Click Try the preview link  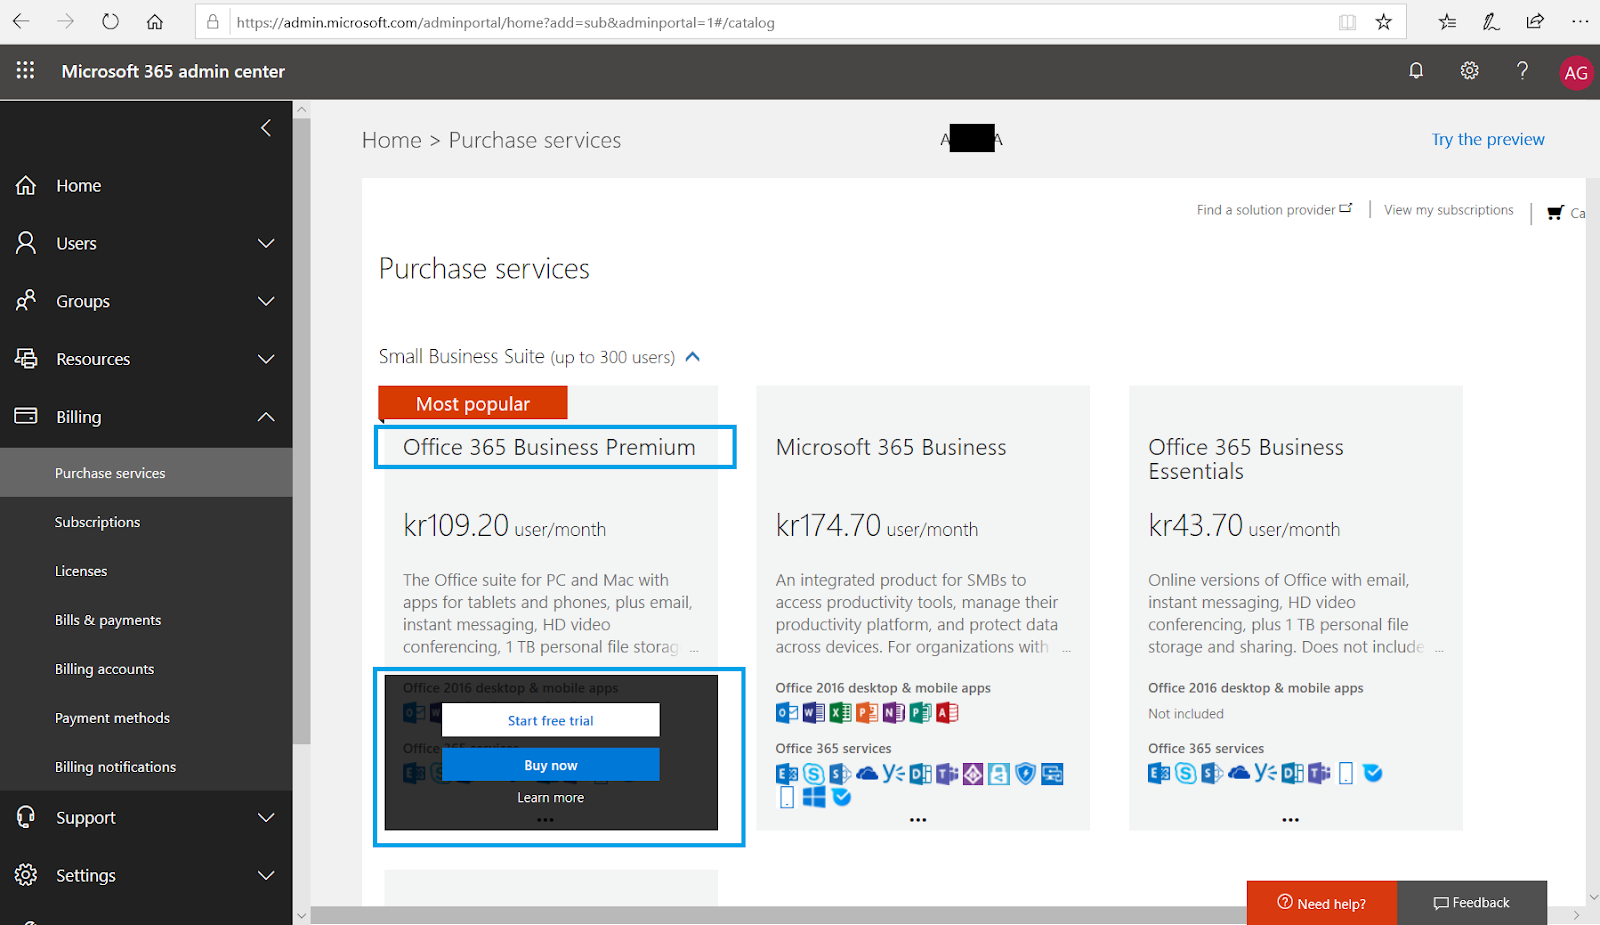click(x=1488, y=139)
